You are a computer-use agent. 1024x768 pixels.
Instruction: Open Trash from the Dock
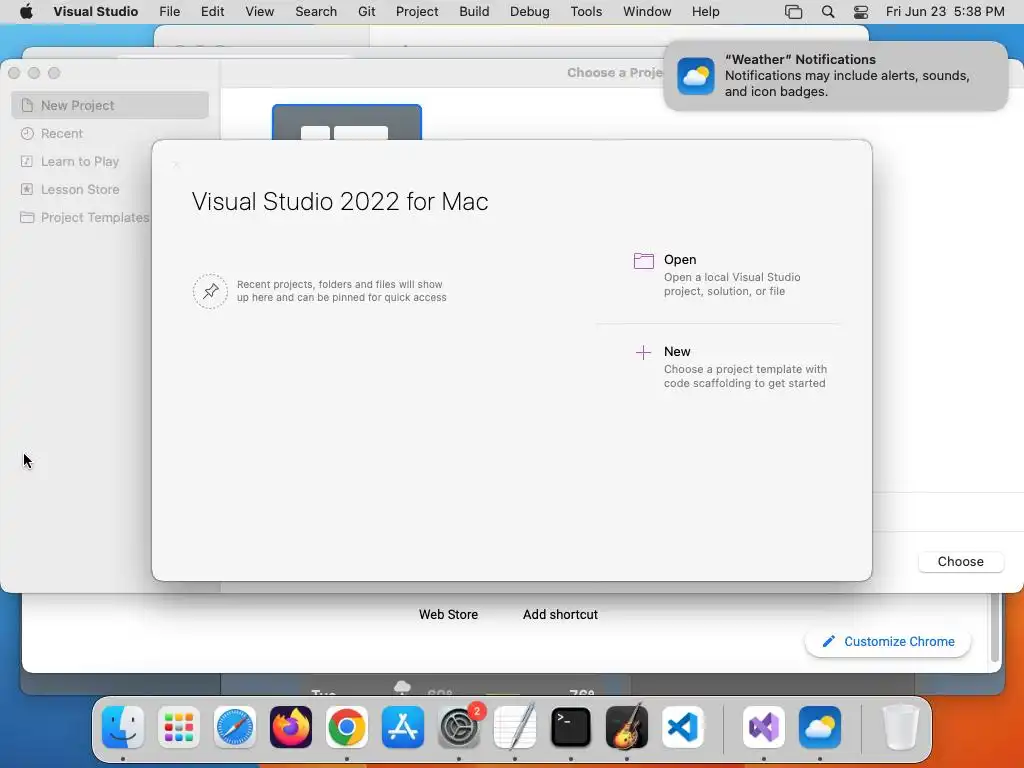point(901,727)
